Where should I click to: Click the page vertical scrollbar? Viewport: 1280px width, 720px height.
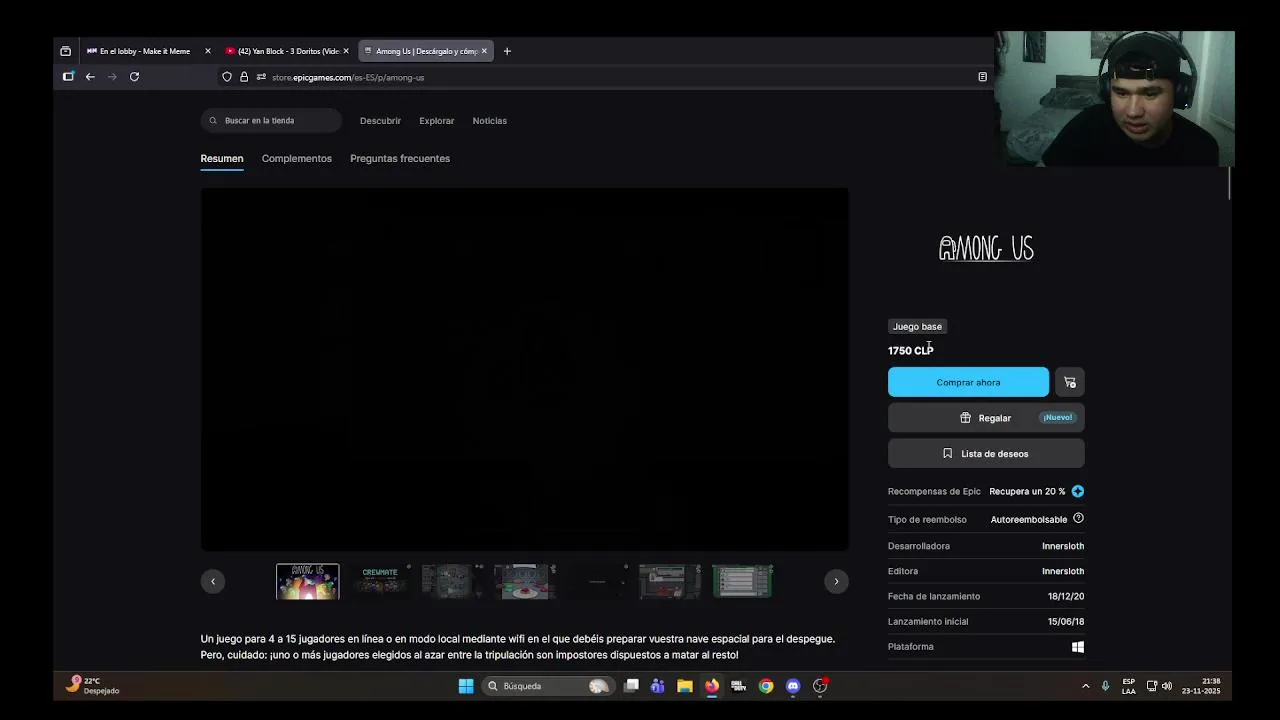[x=1230, y=184]
